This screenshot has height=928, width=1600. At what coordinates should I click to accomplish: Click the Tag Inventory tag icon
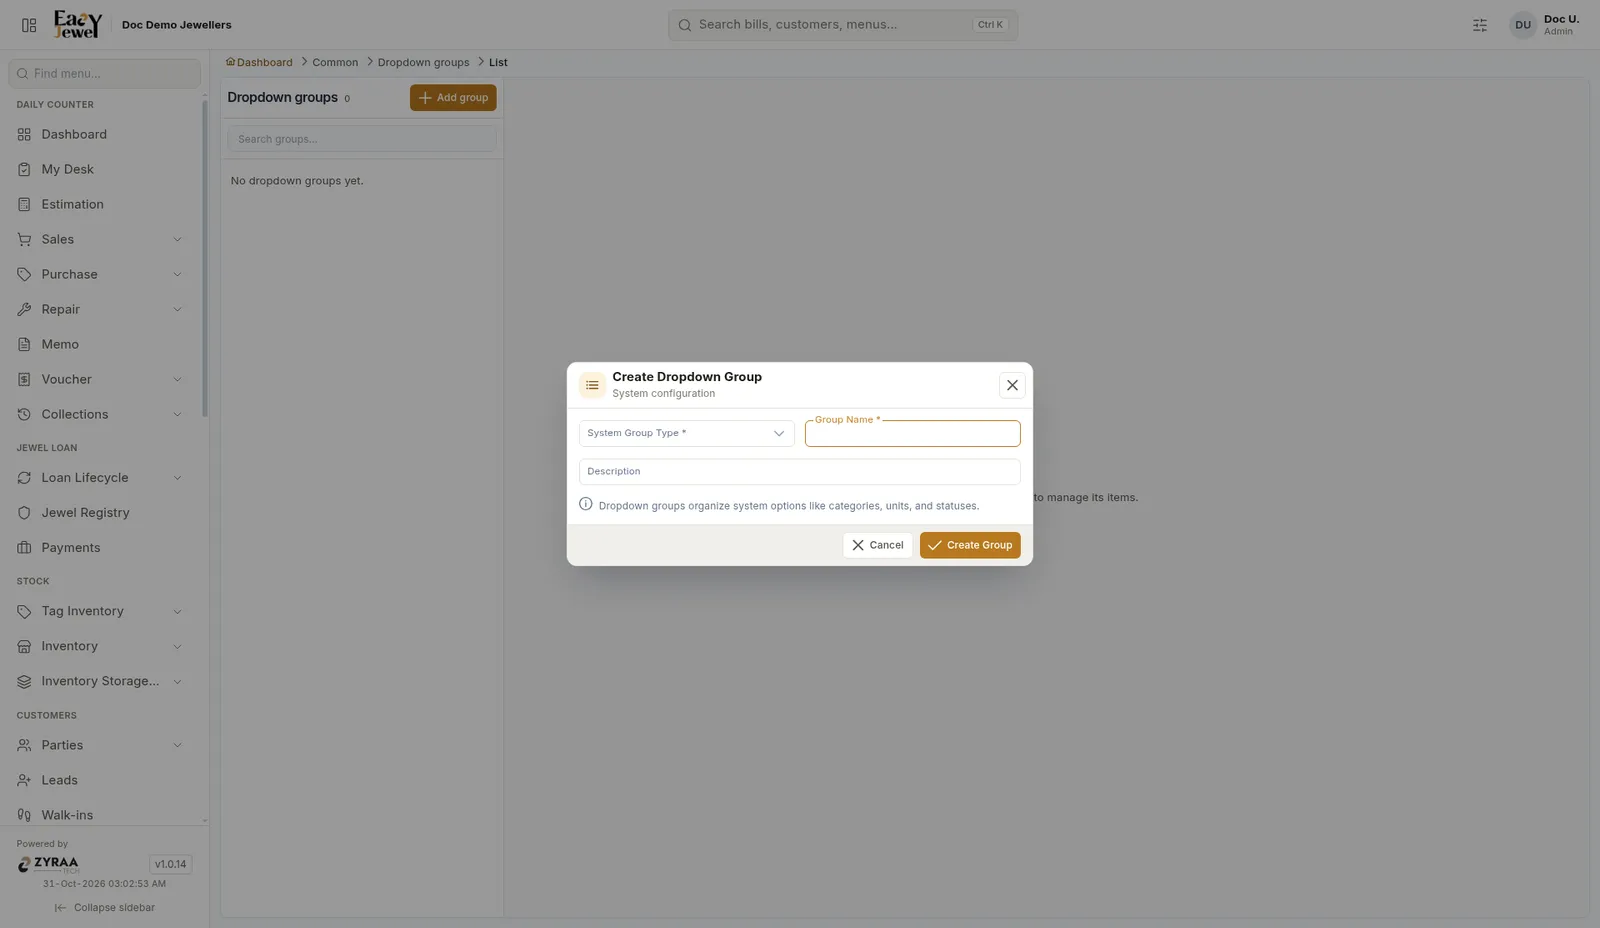pos(24,611)
